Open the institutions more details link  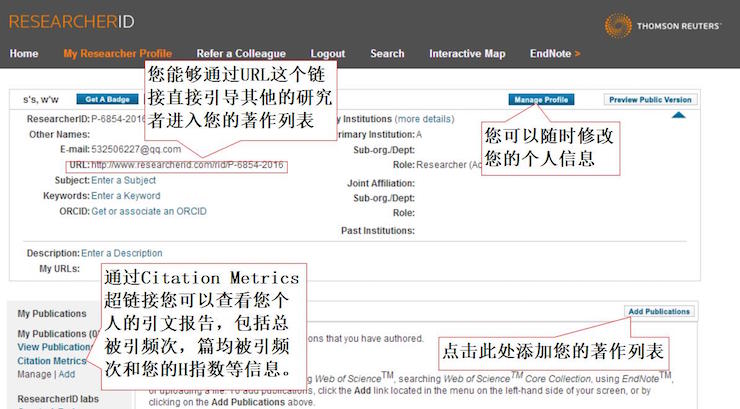(x=424, y=119)
